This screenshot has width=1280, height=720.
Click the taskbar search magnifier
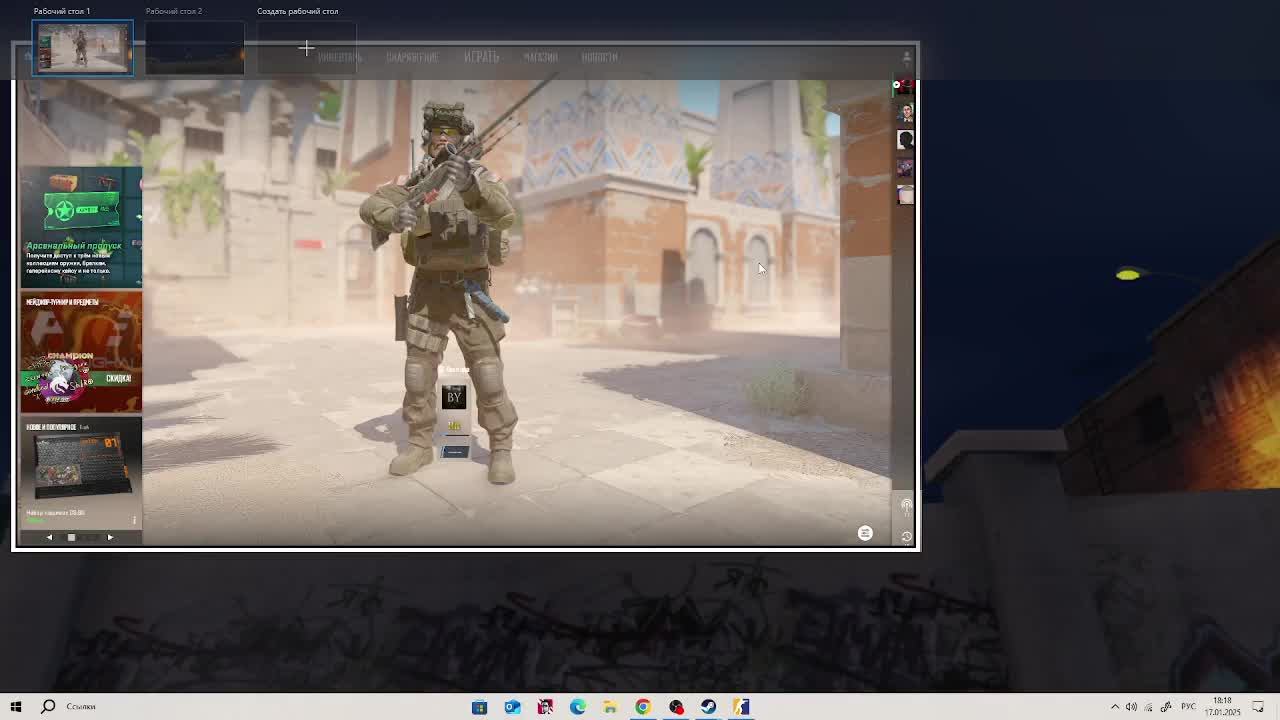click(48, 706)
